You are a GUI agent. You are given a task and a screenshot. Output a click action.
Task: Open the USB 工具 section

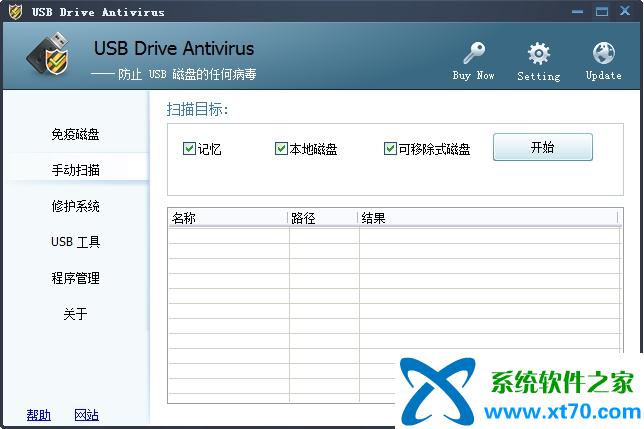(76, 242)
